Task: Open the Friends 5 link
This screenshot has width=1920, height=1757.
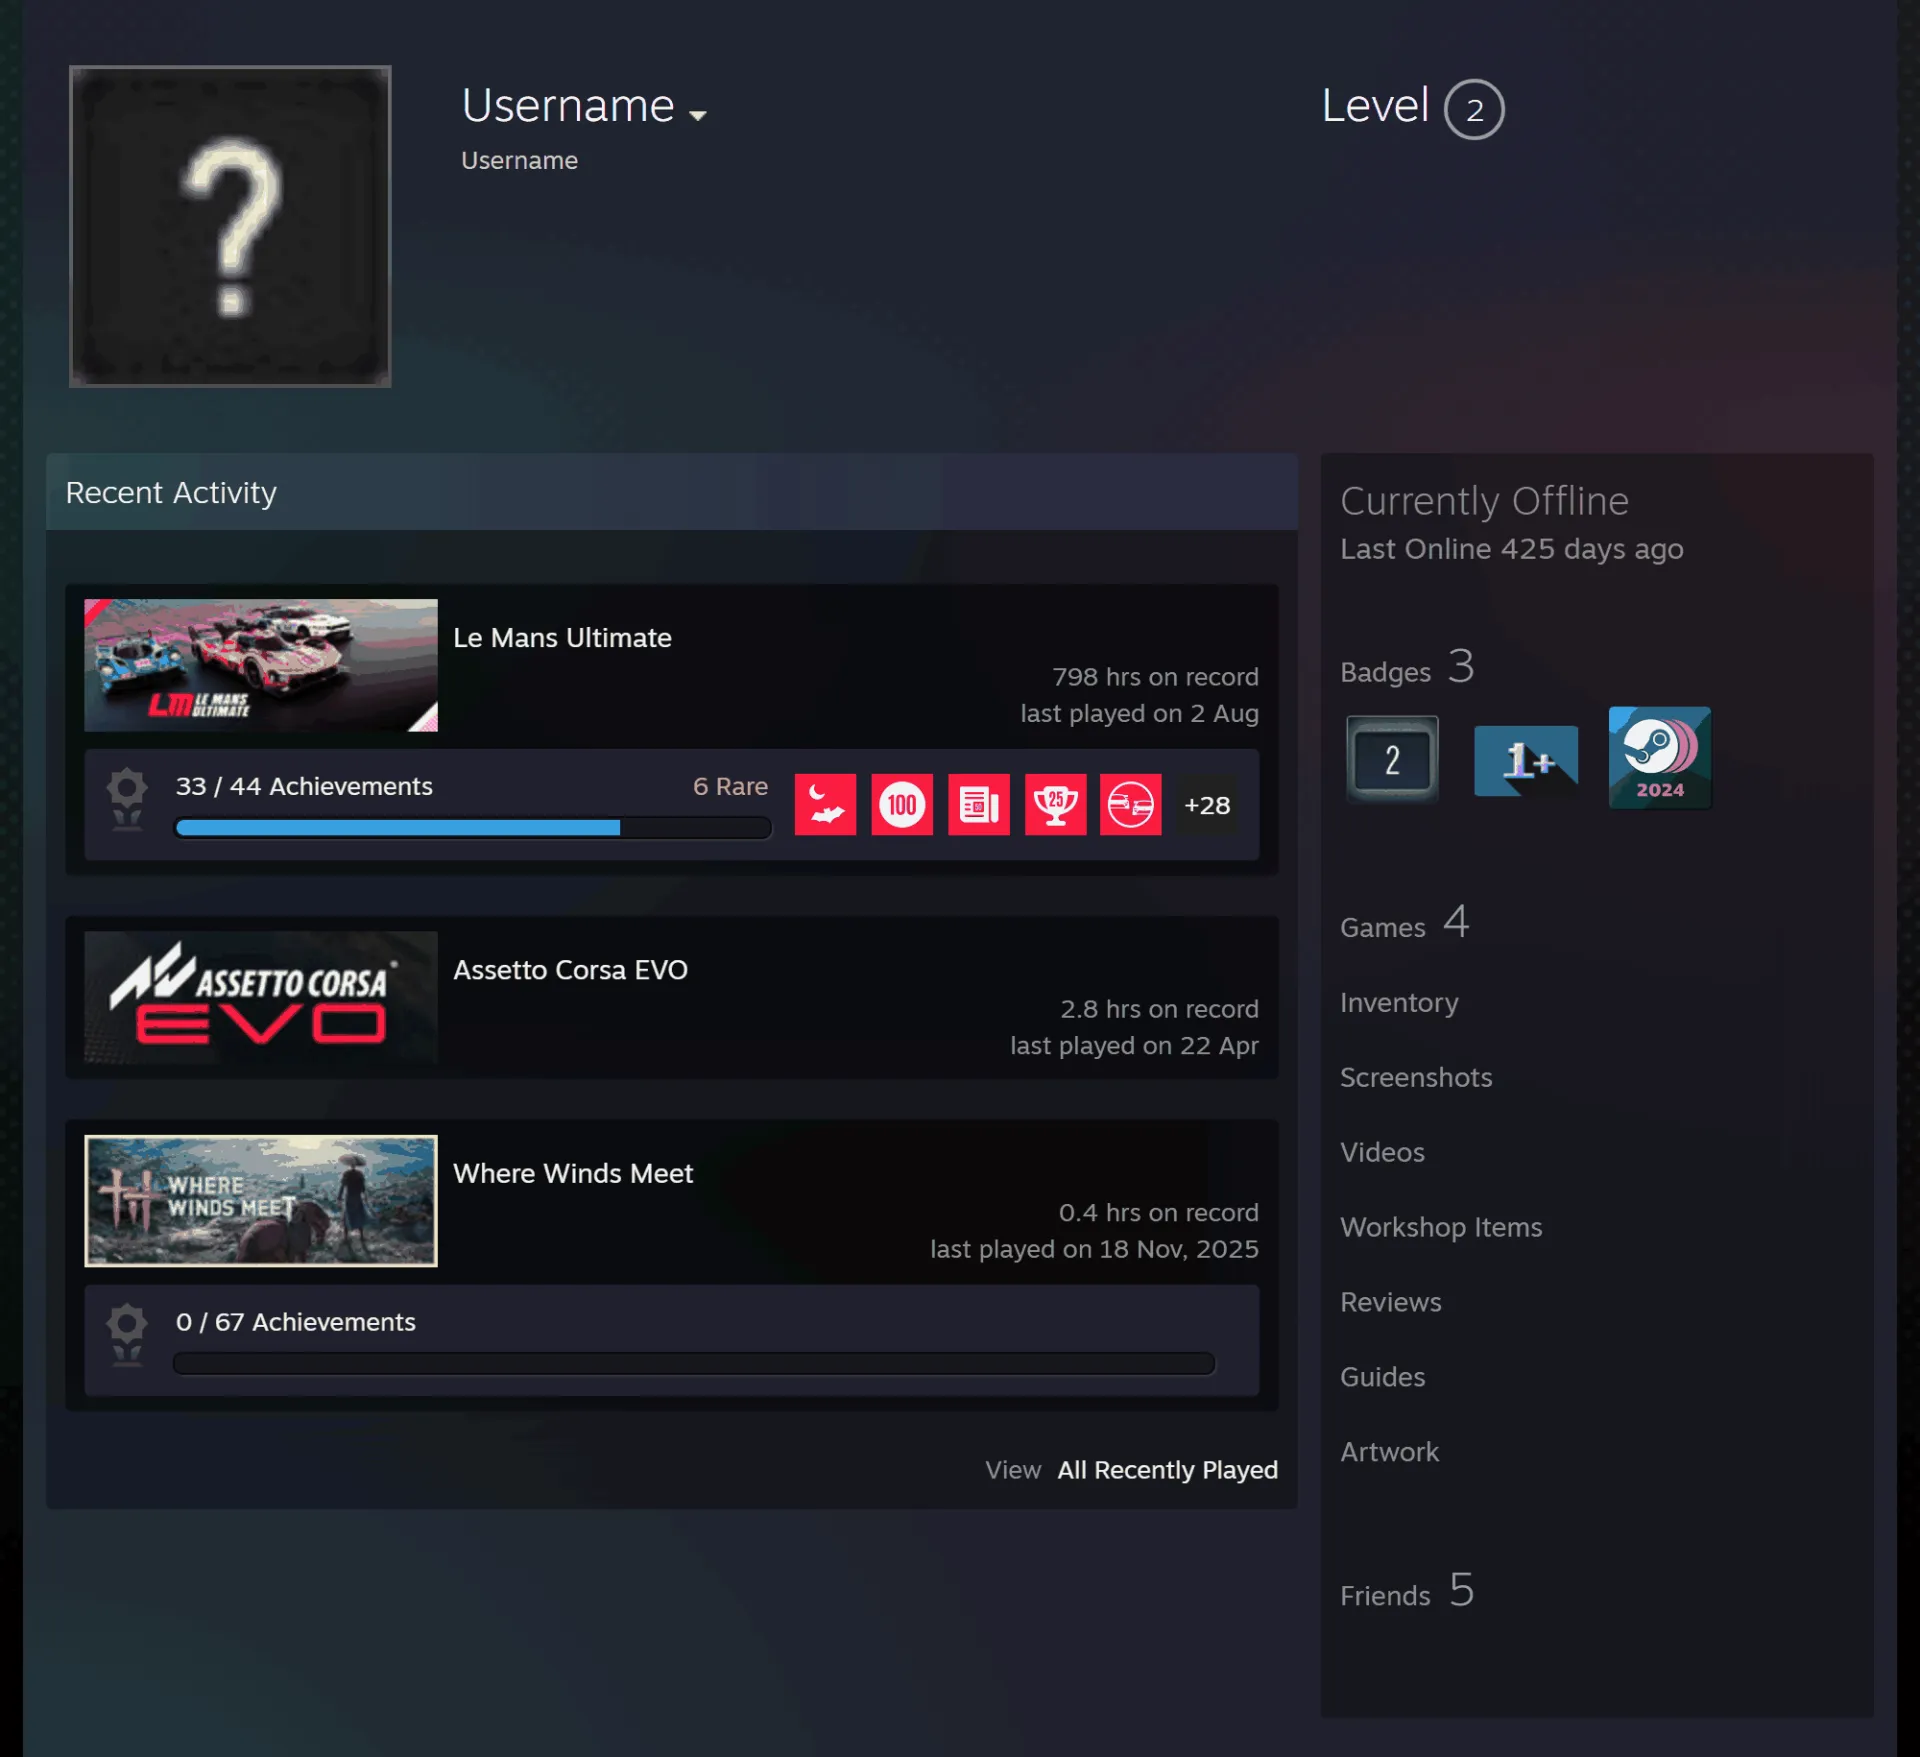Action: click(1407, 1592)
